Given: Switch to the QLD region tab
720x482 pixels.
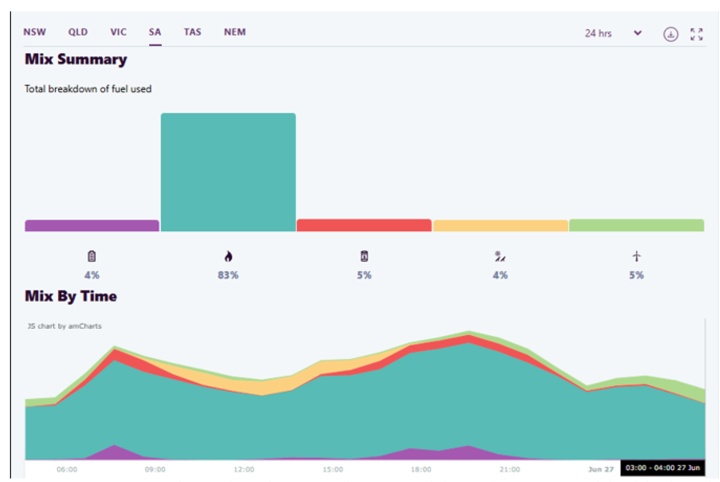Looking at the screenshot, I should click(x=77, y=32).
